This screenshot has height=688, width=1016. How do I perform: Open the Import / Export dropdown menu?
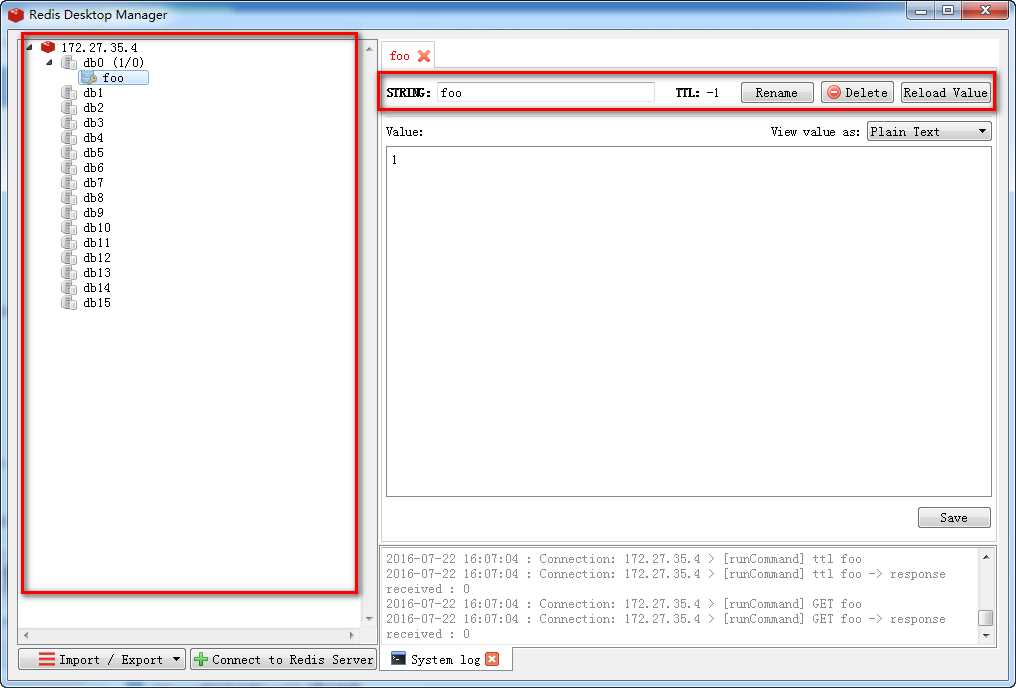[102, 659]
